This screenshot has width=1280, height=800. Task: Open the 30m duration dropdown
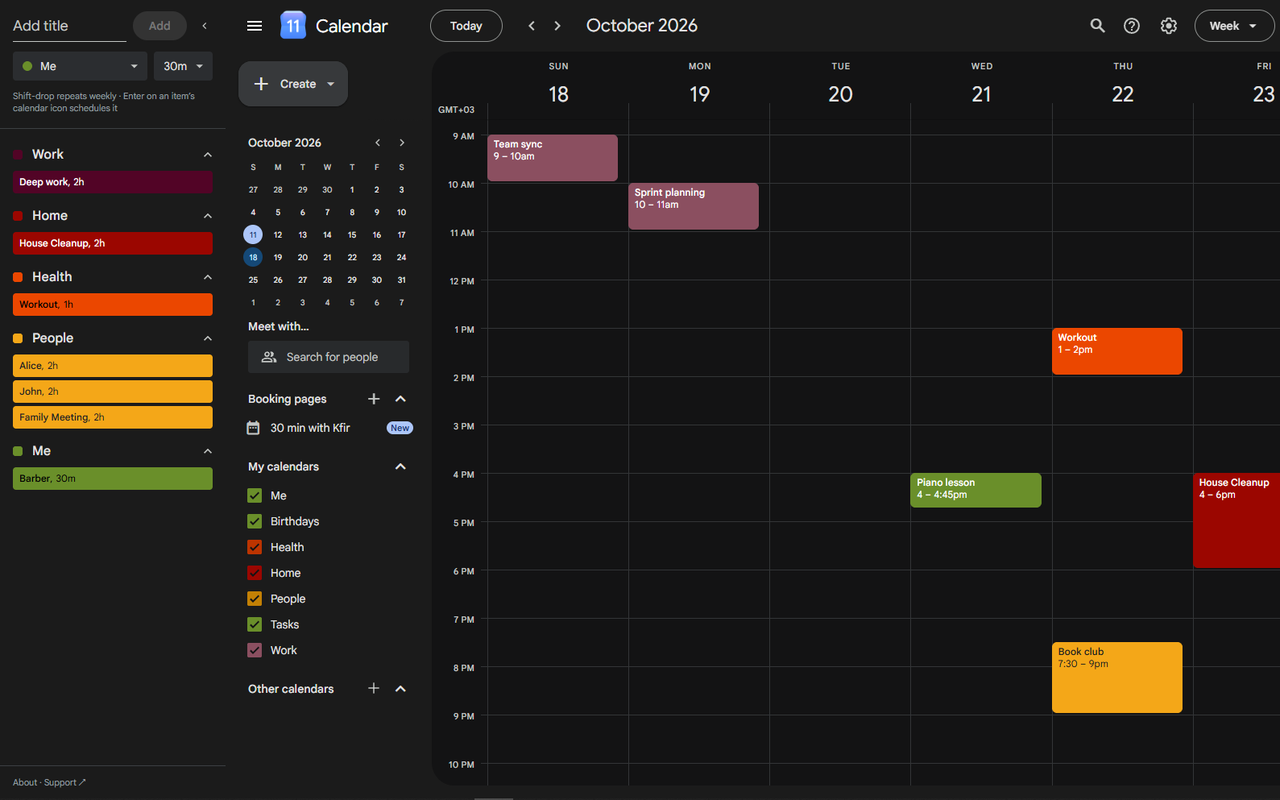coord(183,66)
